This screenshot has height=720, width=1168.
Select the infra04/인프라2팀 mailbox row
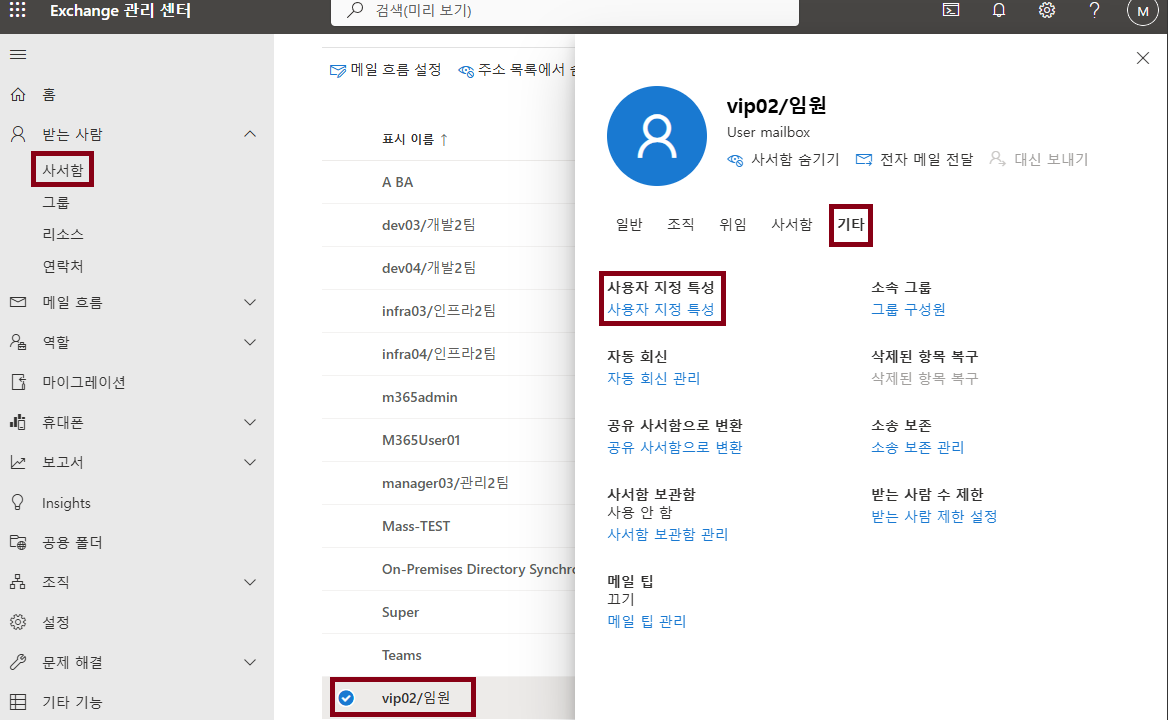pos(448,354)
